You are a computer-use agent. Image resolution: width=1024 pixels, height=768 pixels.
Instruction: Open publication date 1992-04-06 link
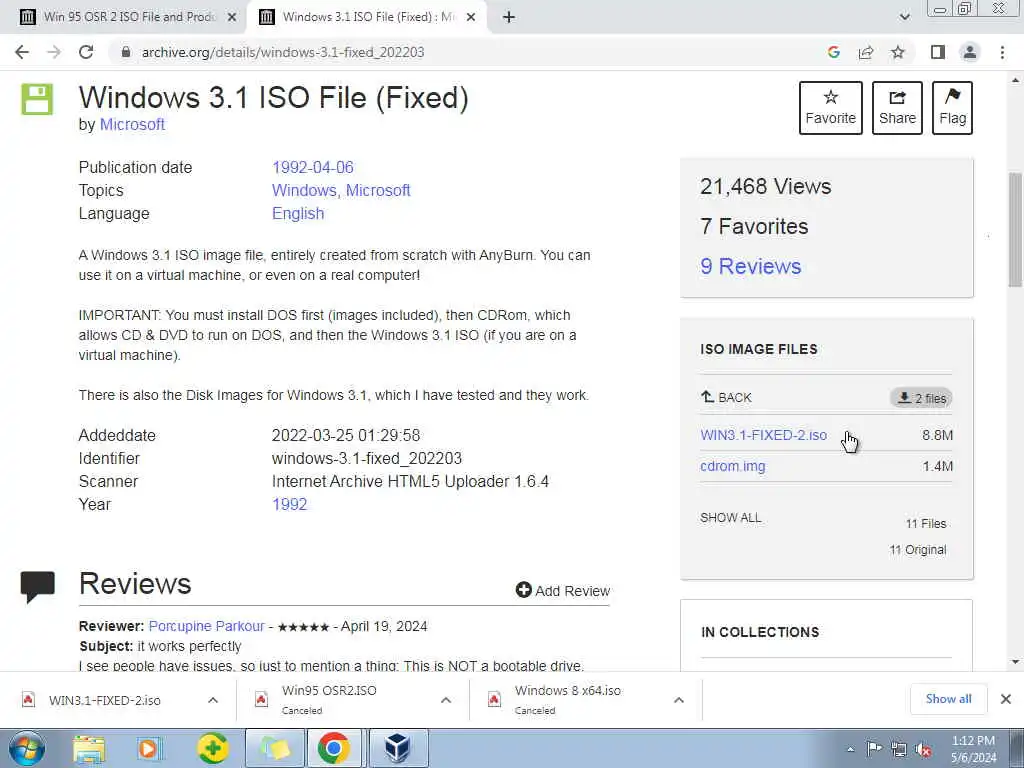tap(313, 167)
